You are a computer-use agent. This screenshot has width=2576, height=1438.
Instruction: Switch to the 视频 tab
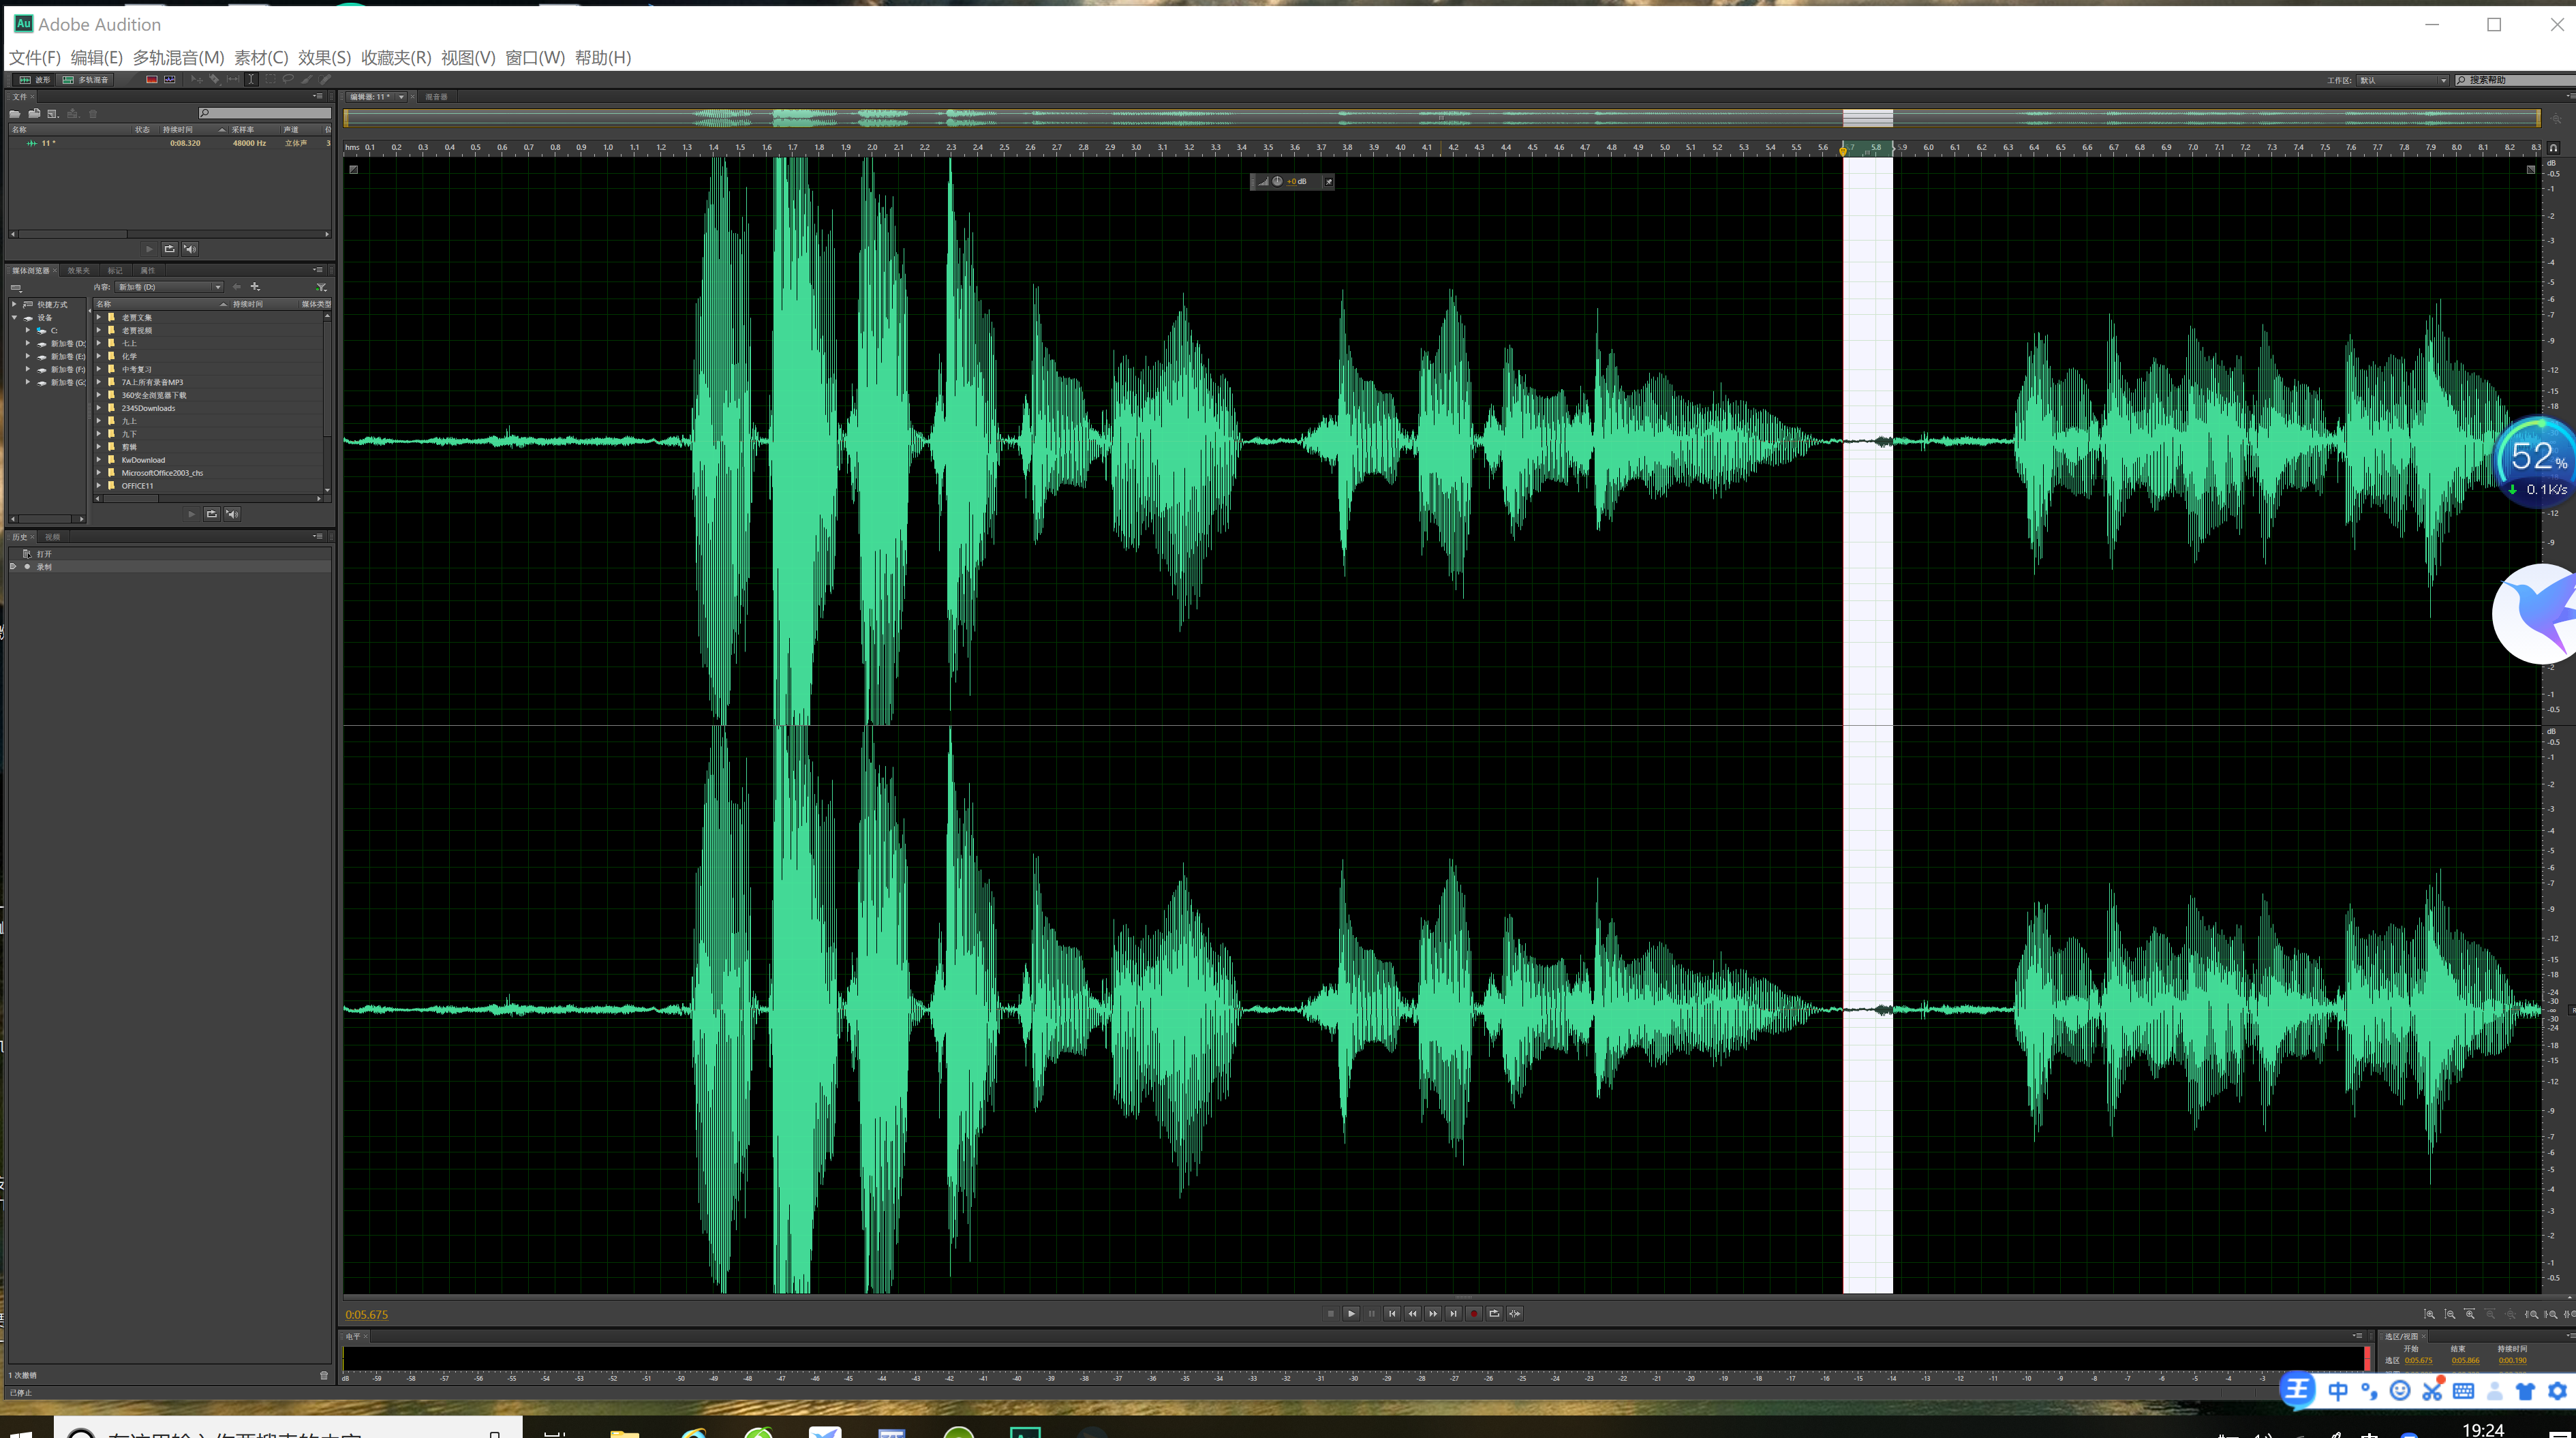pos(52,537)
